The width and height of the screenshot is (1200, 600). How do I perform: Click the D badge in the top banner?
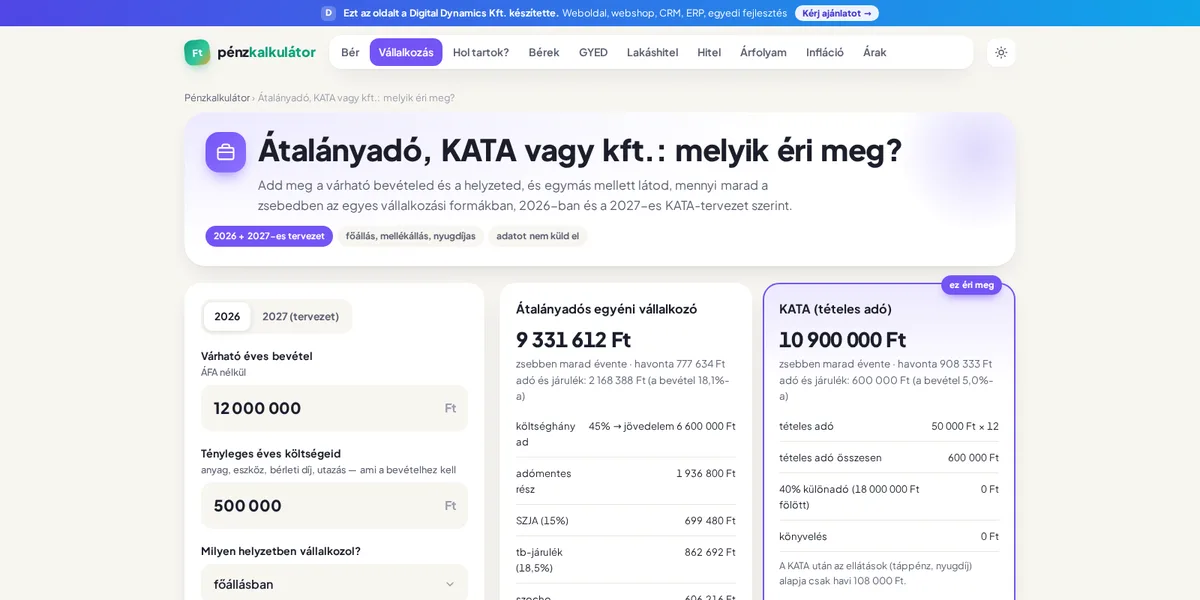pyautogui.click(x=328, y=13)
